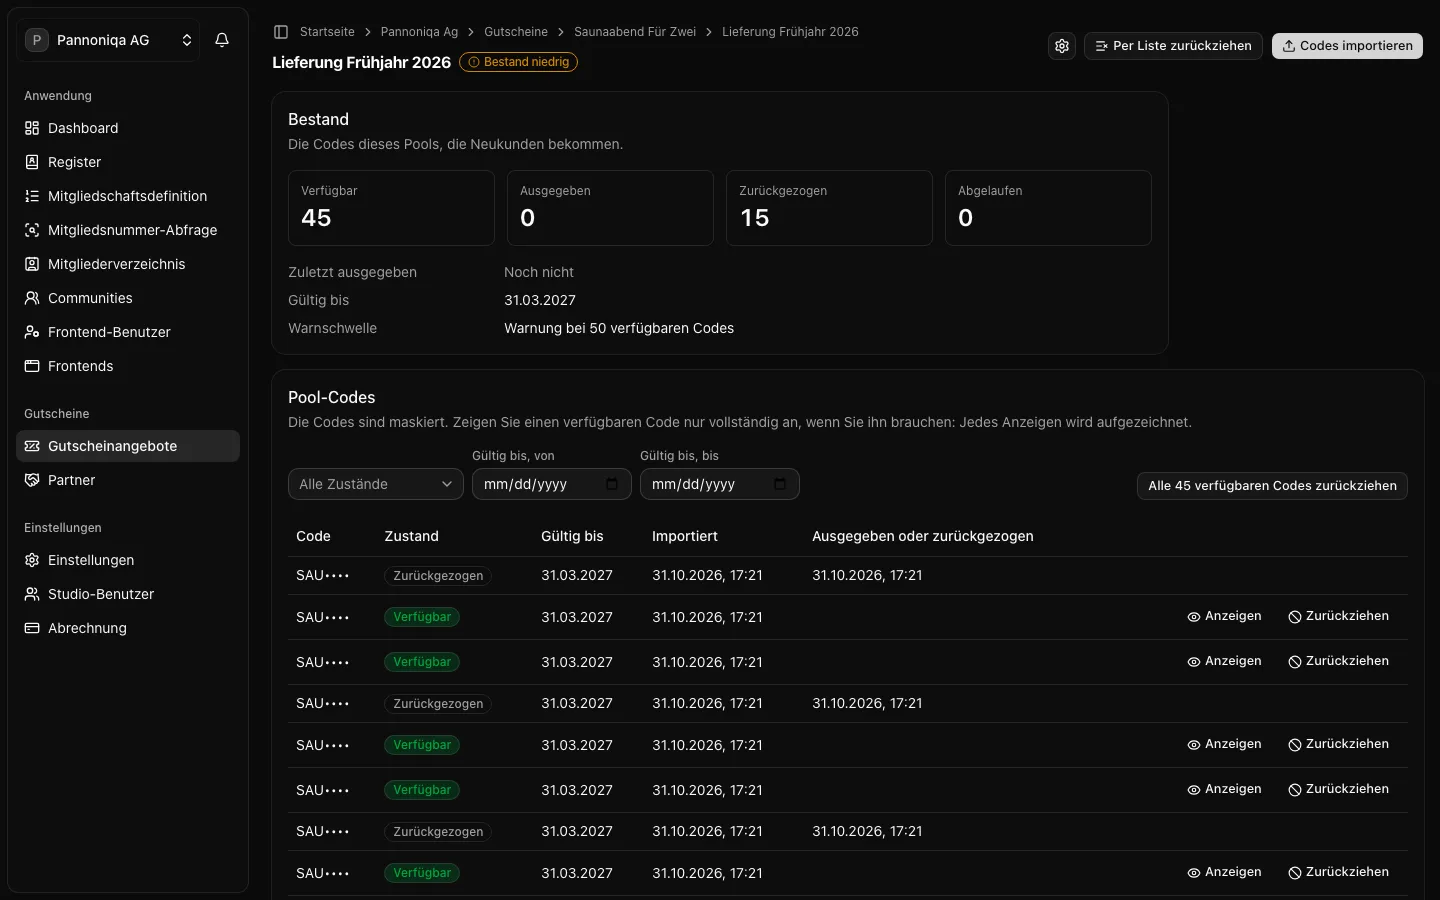
Task: Open calendar picker for 'Gültig bis, von'
Action: pos(612,484)
